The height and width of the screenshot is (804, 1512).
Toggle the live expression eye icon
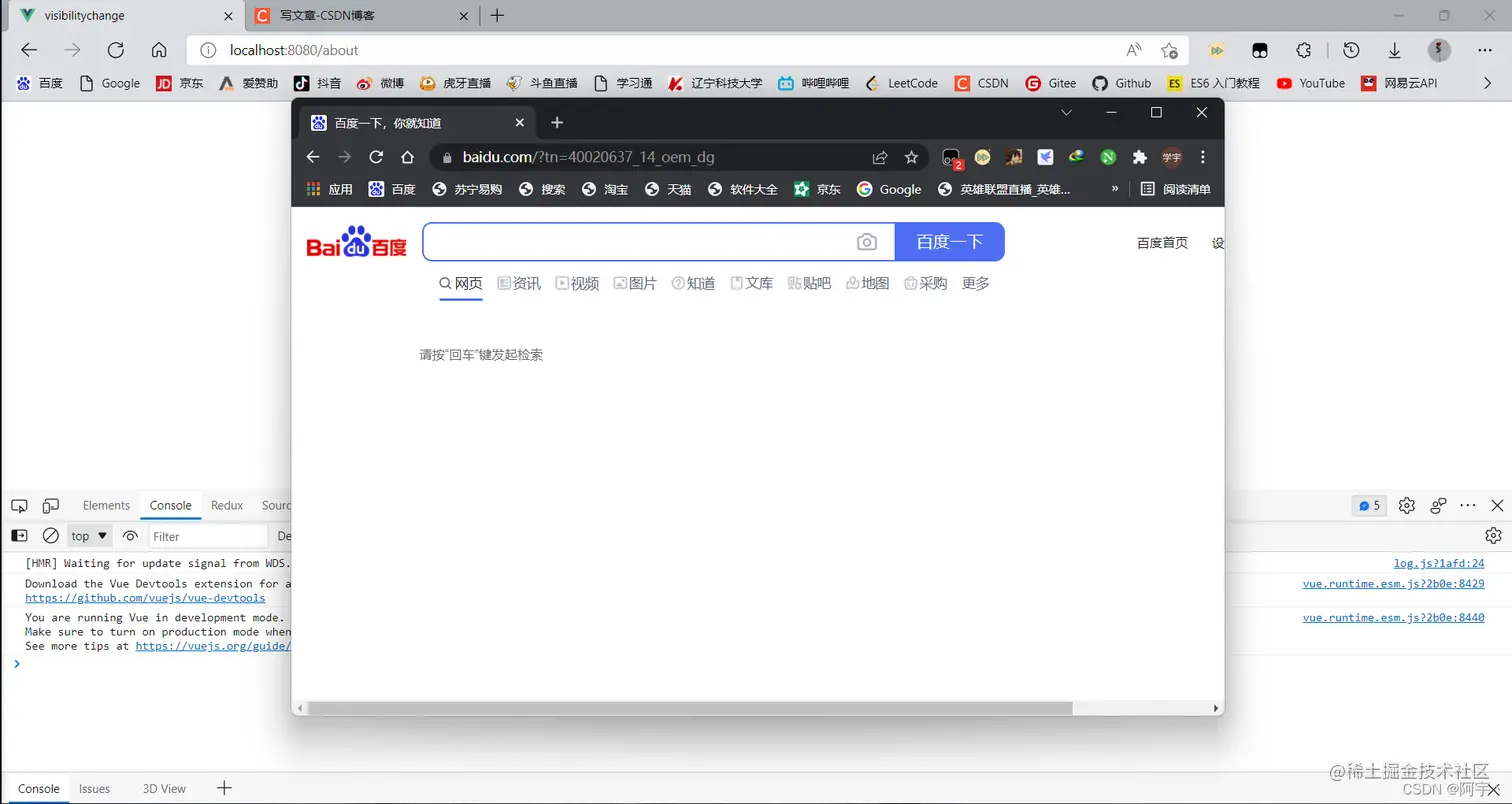pos(130,536)
